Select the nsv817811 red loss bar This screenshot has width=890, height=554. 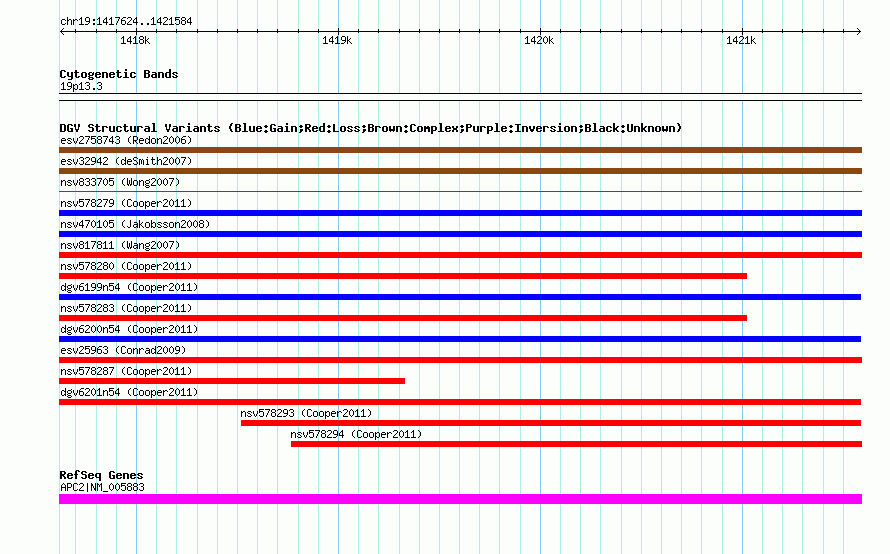460,255
